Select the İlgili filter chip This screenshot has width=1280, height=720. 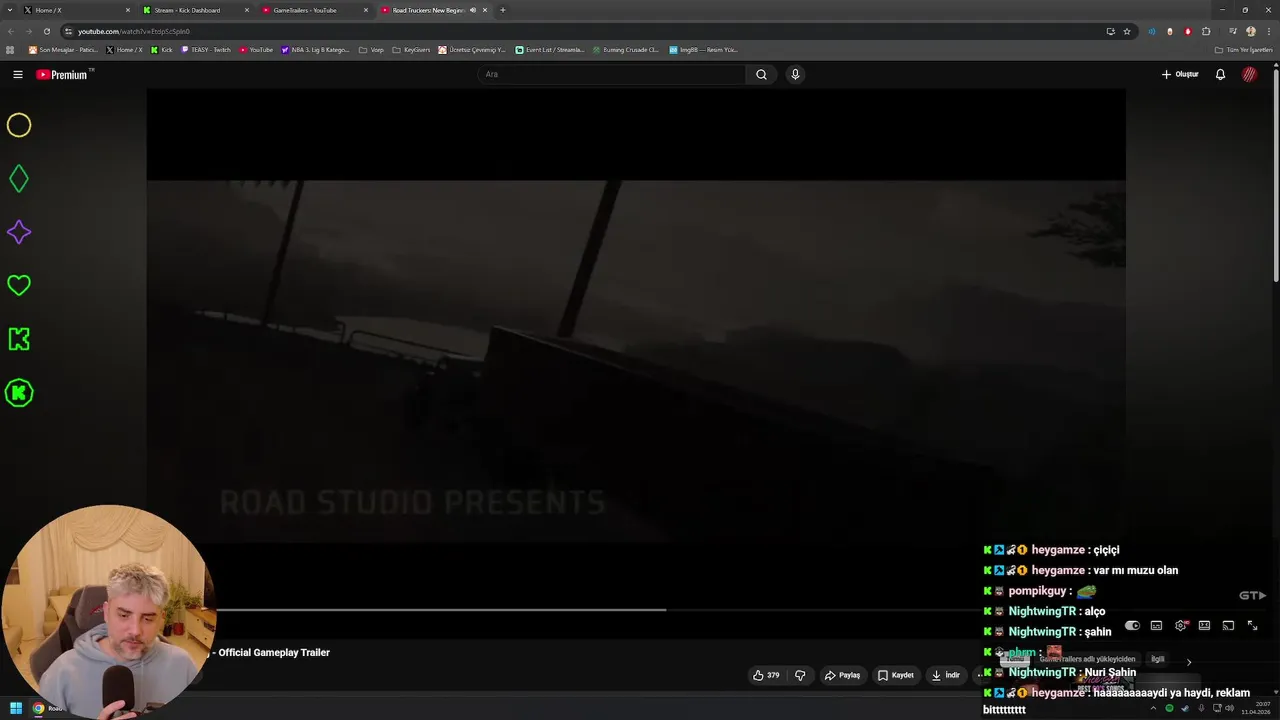pyautogui.click(x=1157, y=659)
